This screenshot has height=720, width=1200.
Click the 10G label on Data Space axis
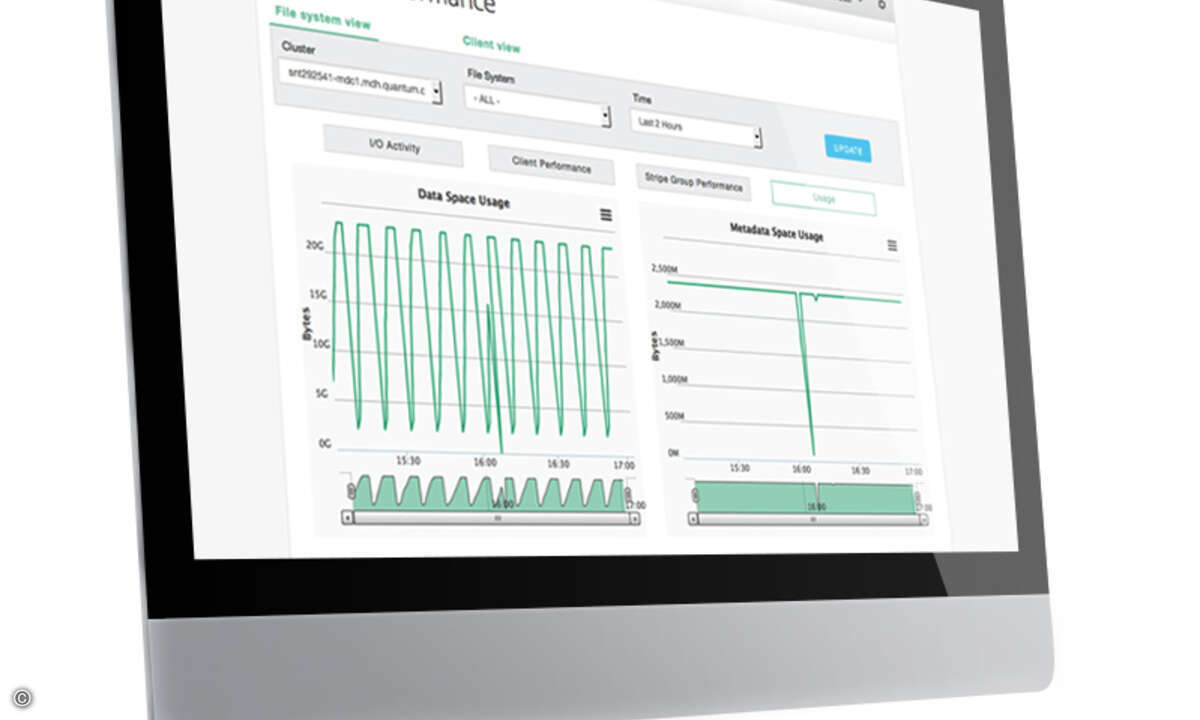pos(322,343)
